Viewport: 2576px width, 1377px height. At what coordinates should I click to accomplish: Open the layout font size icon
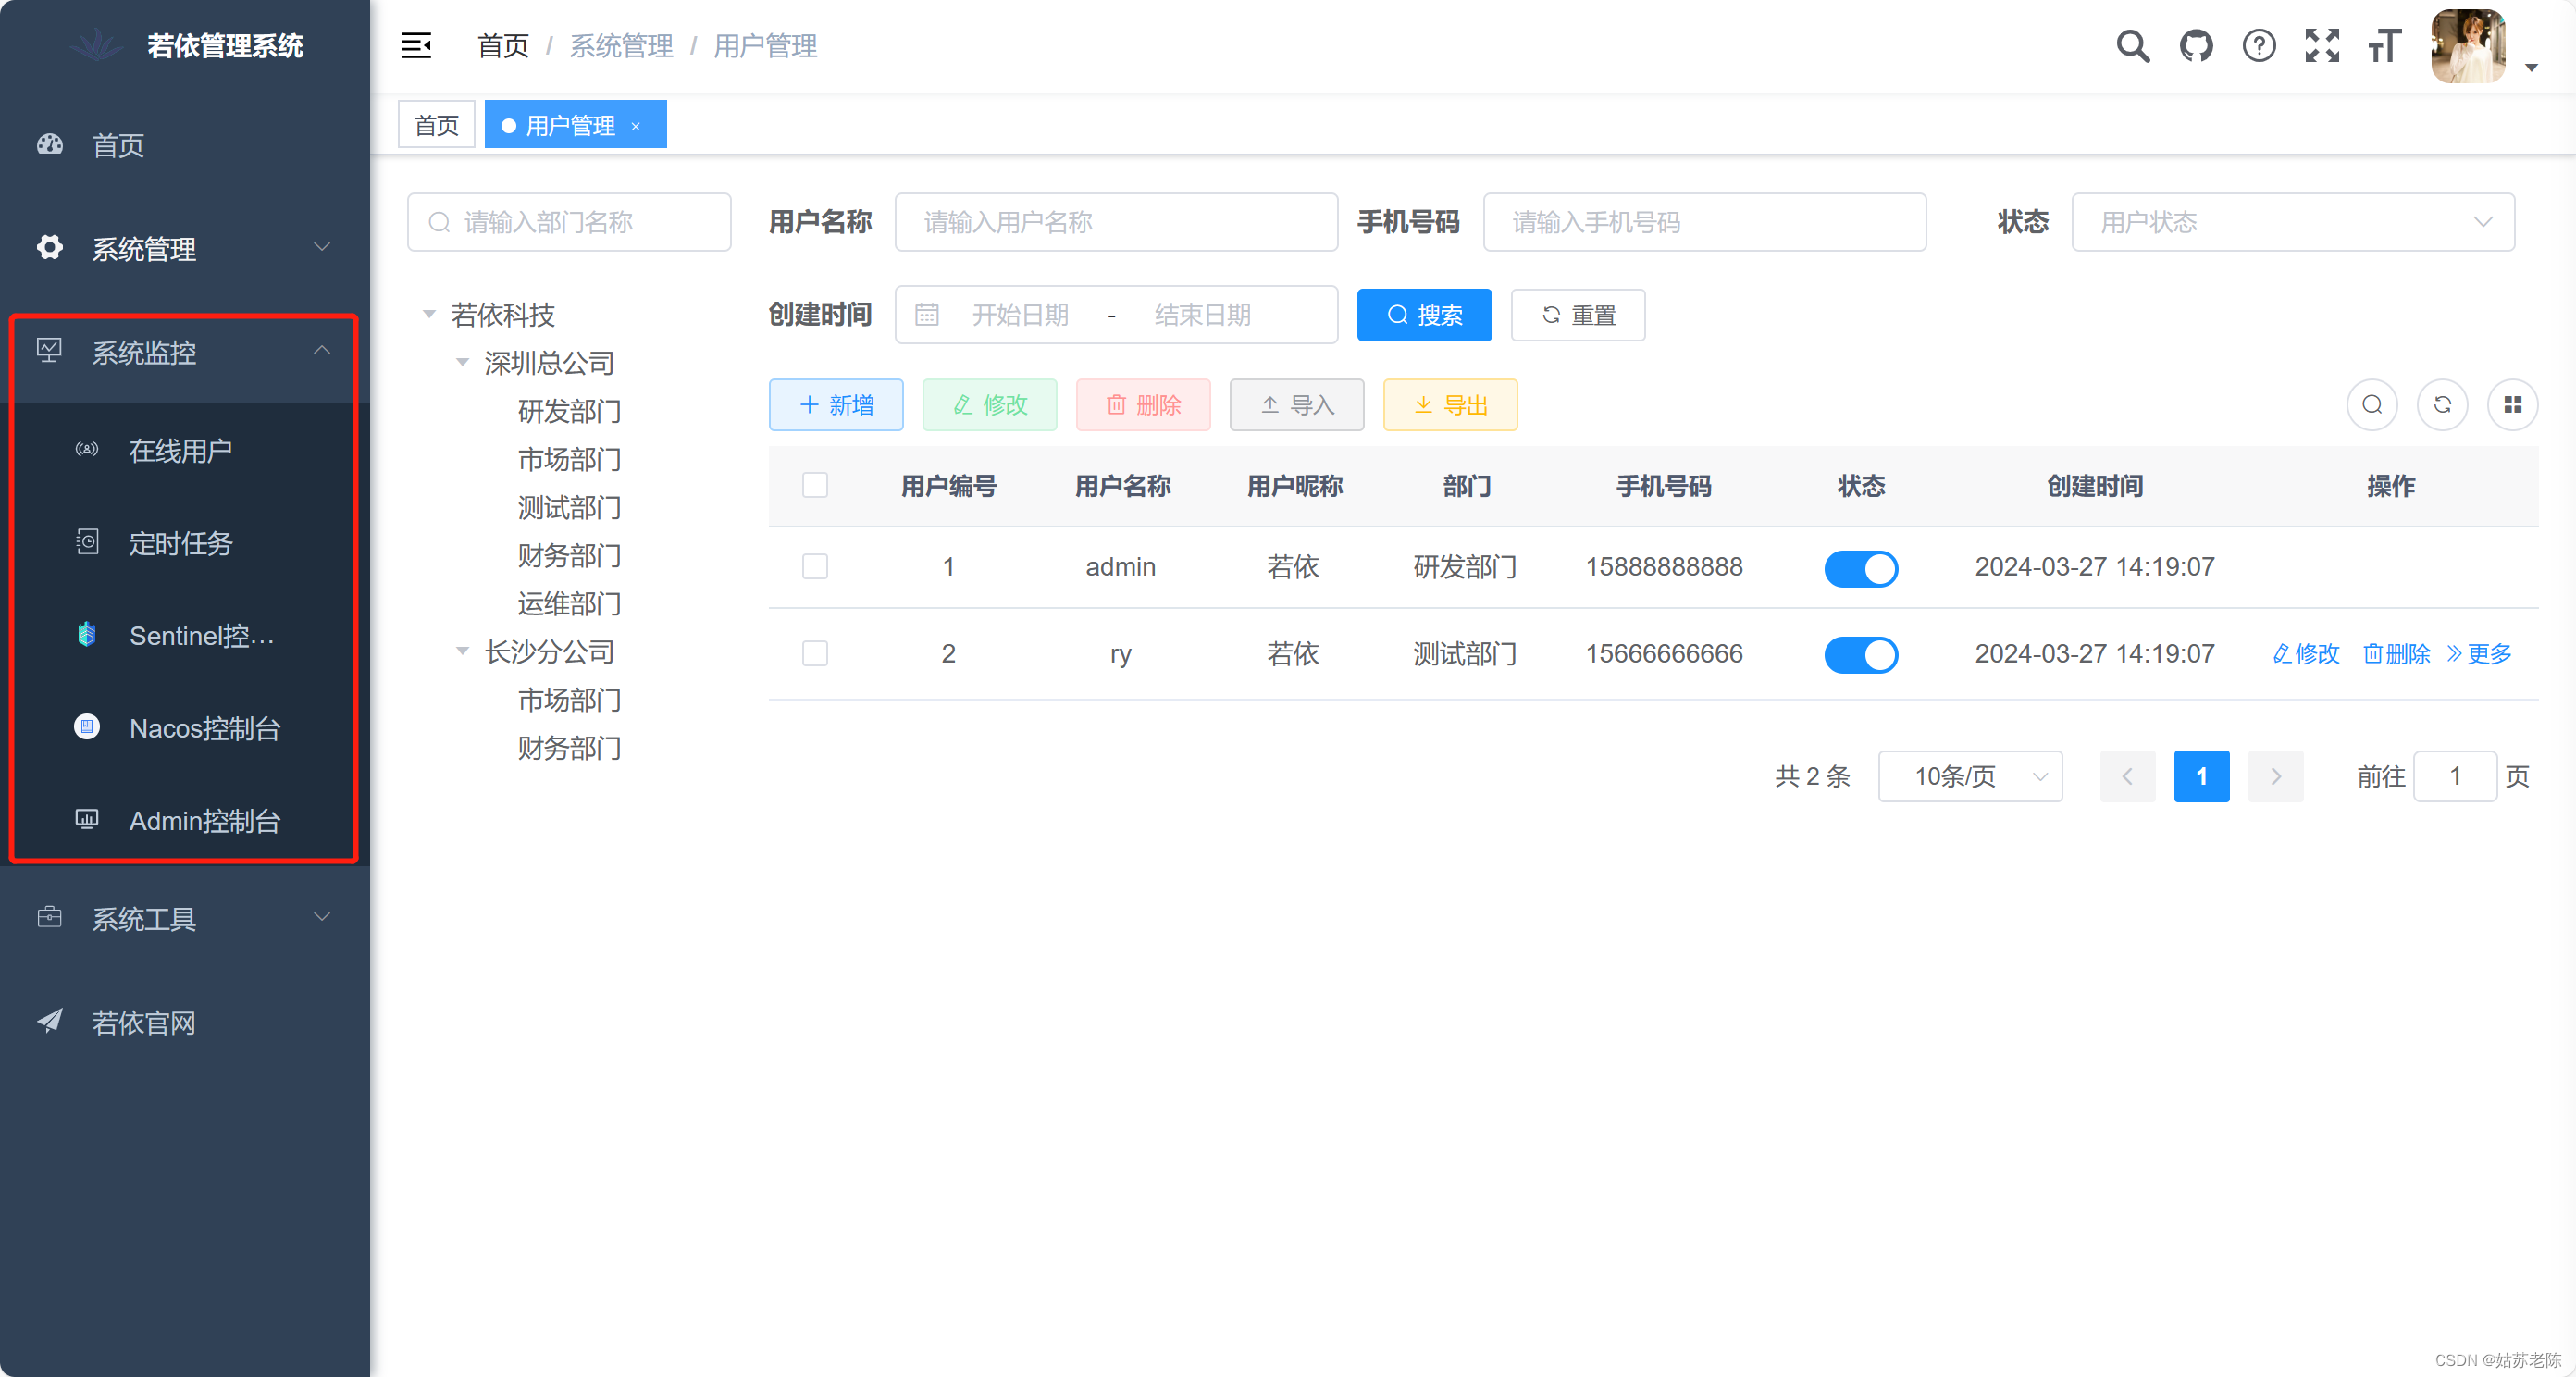[x=2385, y=46]
